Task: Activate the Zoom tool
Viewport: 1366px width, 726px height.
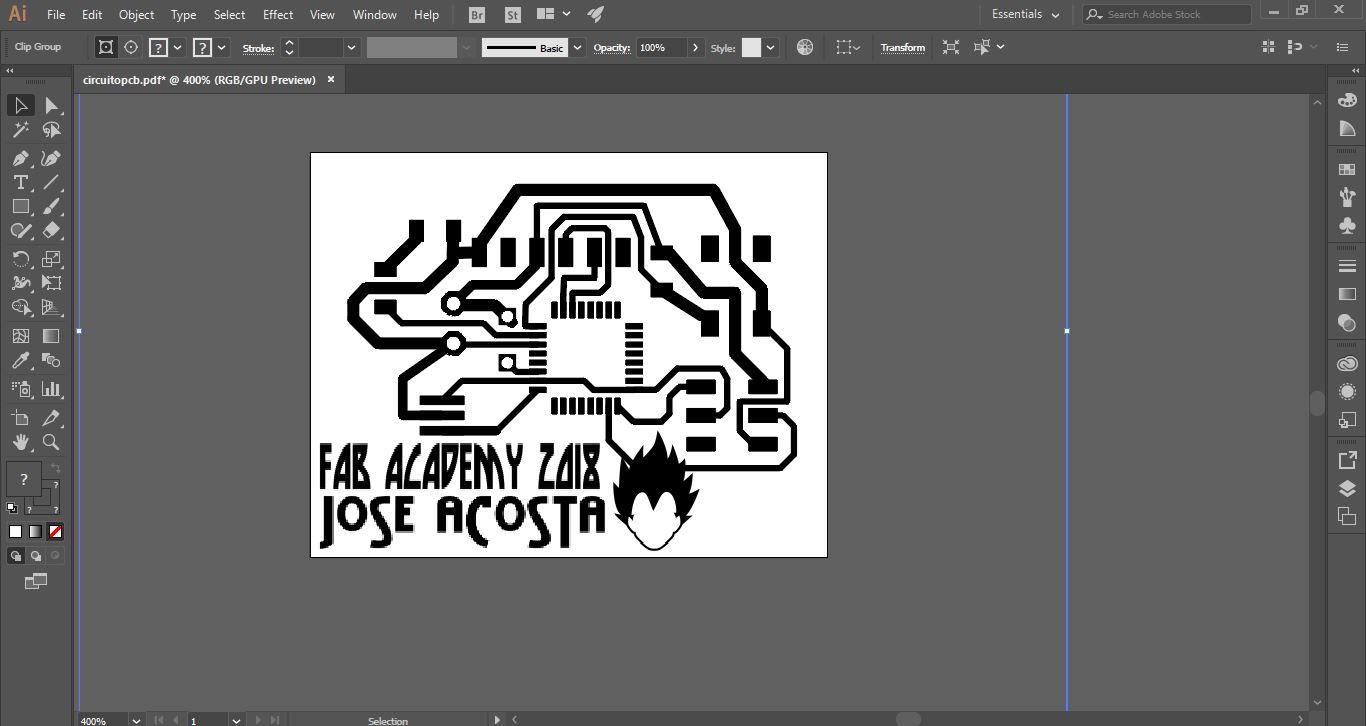Action: point(51,442)
